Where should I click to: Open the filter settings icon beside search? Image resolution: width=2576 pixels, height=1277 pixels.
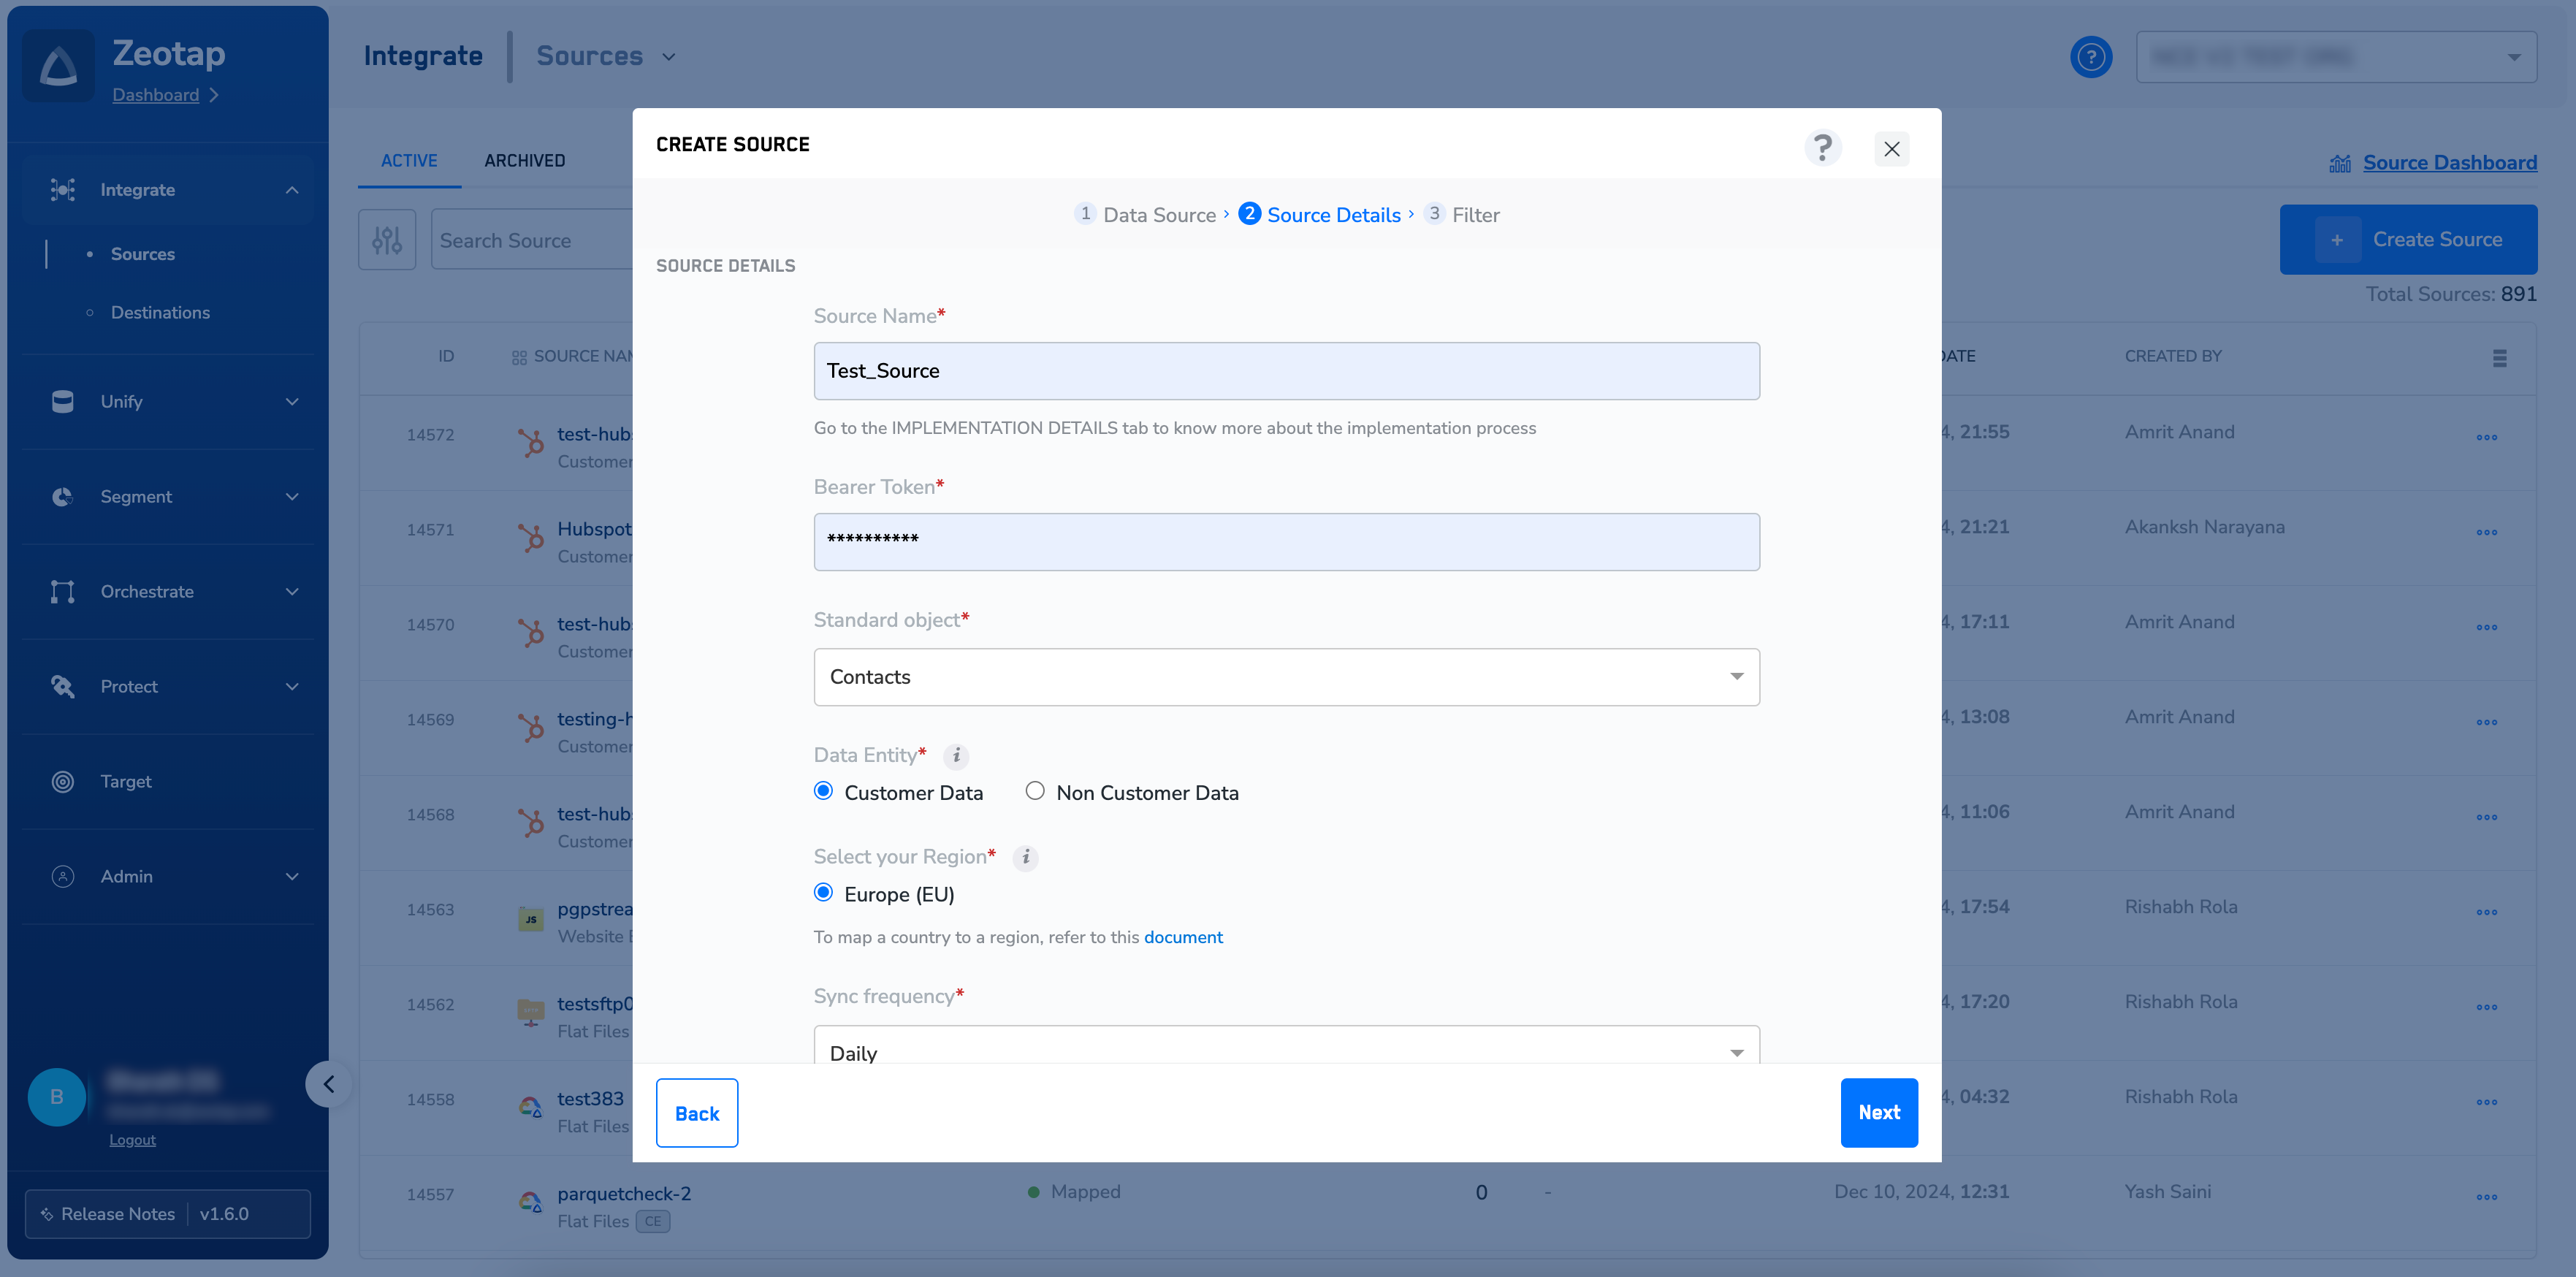tap(387, 240)
